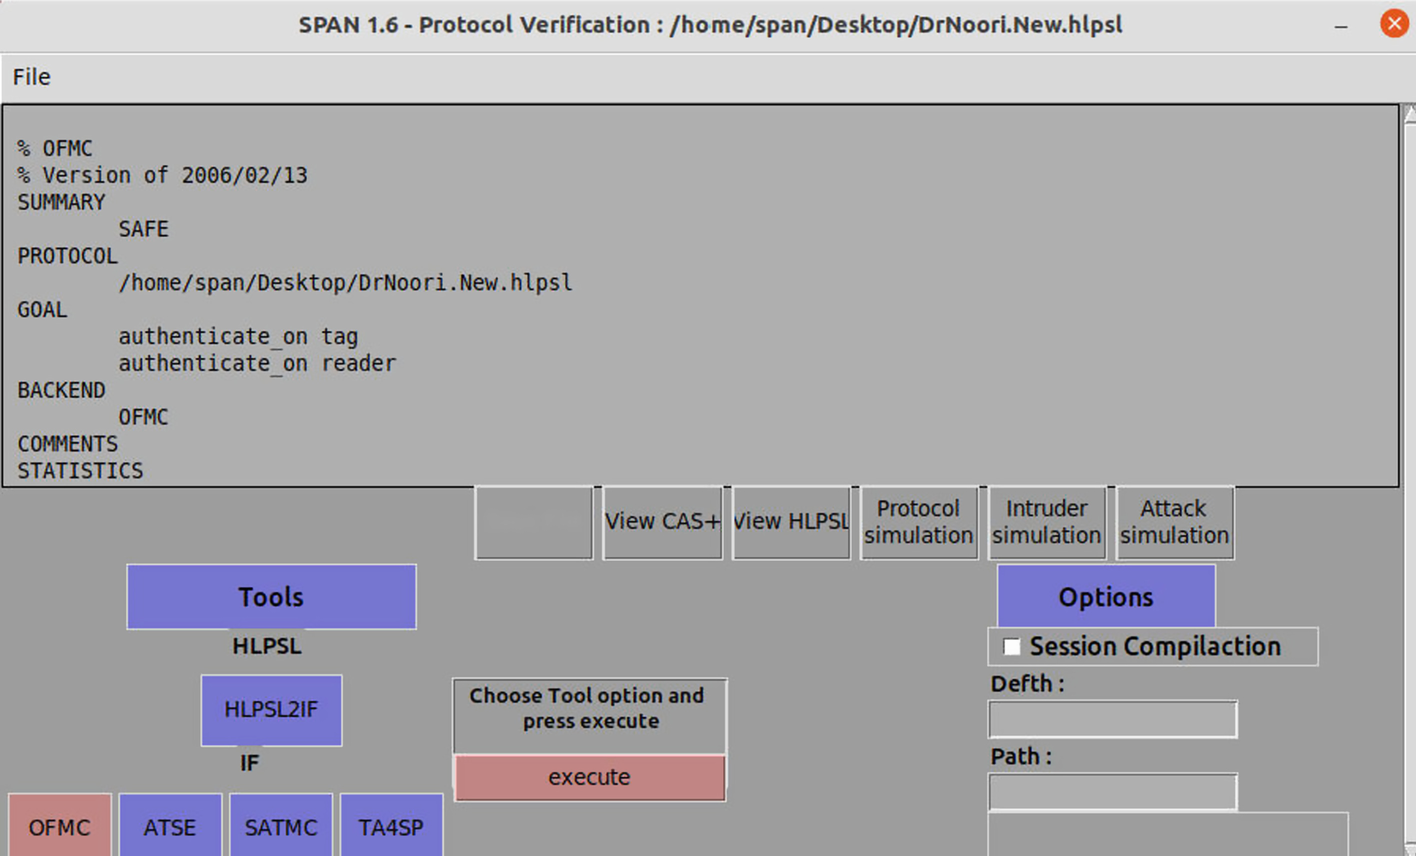The width and height of the screenshot is (1416, 856).
Task: Select the SATMC backend
Action: pyautogui.click(x=281, y=826)
